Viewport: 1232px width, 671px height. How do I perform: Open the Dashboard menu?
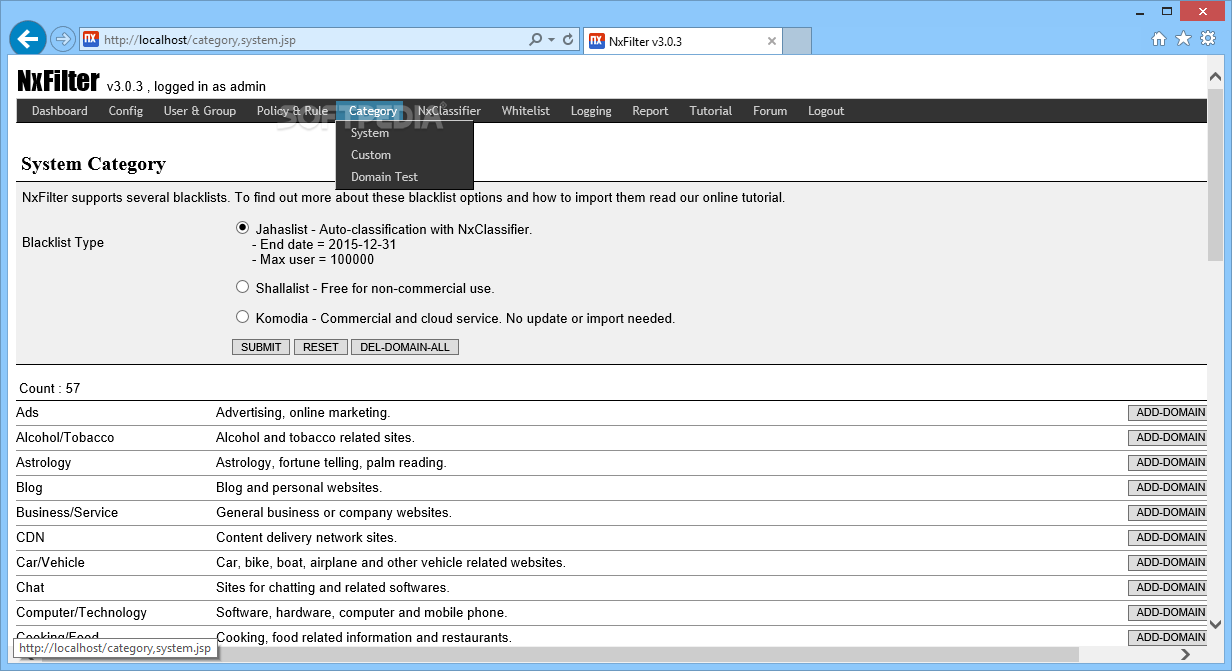click(59, 111)
